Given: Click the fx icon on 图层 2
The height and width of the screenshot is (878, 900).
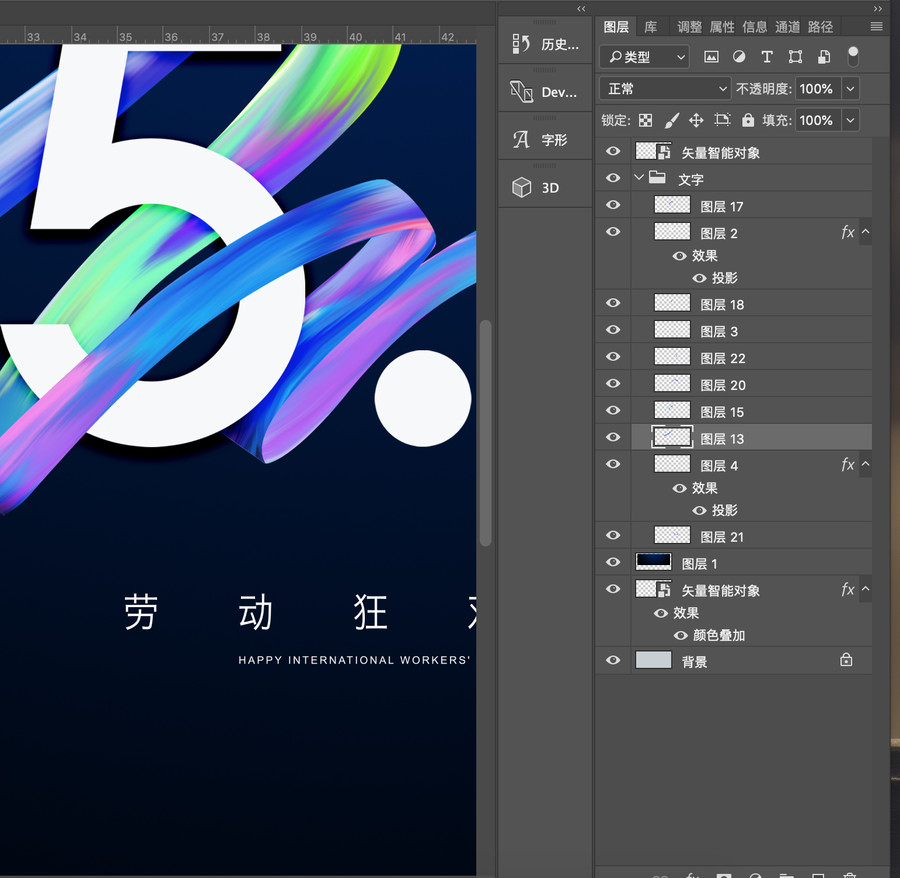Looking at the screenshot, I should 847,232.
